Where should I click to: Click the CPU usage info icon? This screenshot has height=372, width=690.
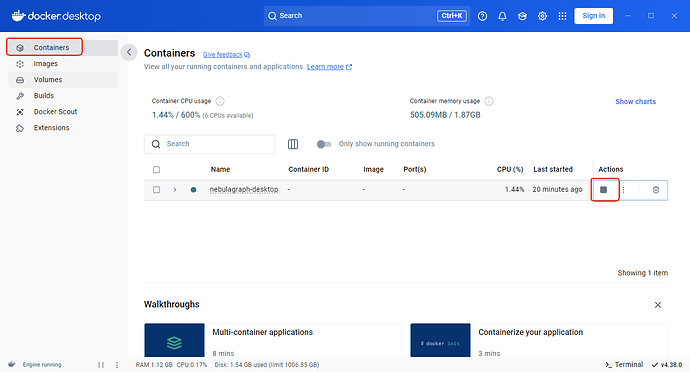[220, 101]
